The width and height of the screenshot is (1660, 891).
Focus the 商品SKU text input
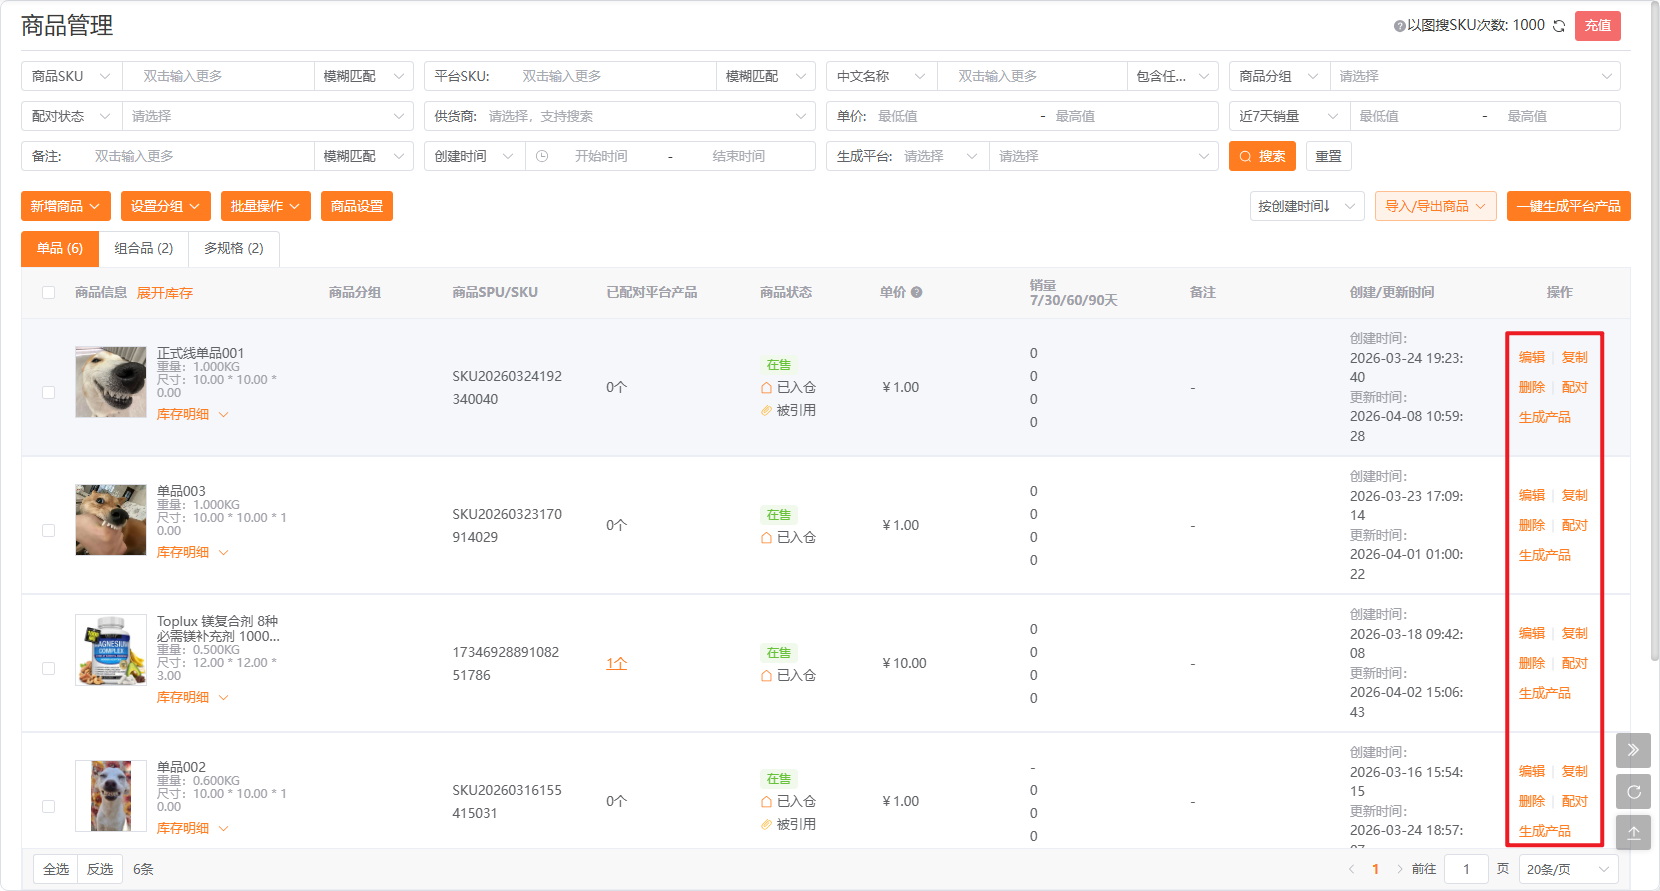[x=218, y=76]
